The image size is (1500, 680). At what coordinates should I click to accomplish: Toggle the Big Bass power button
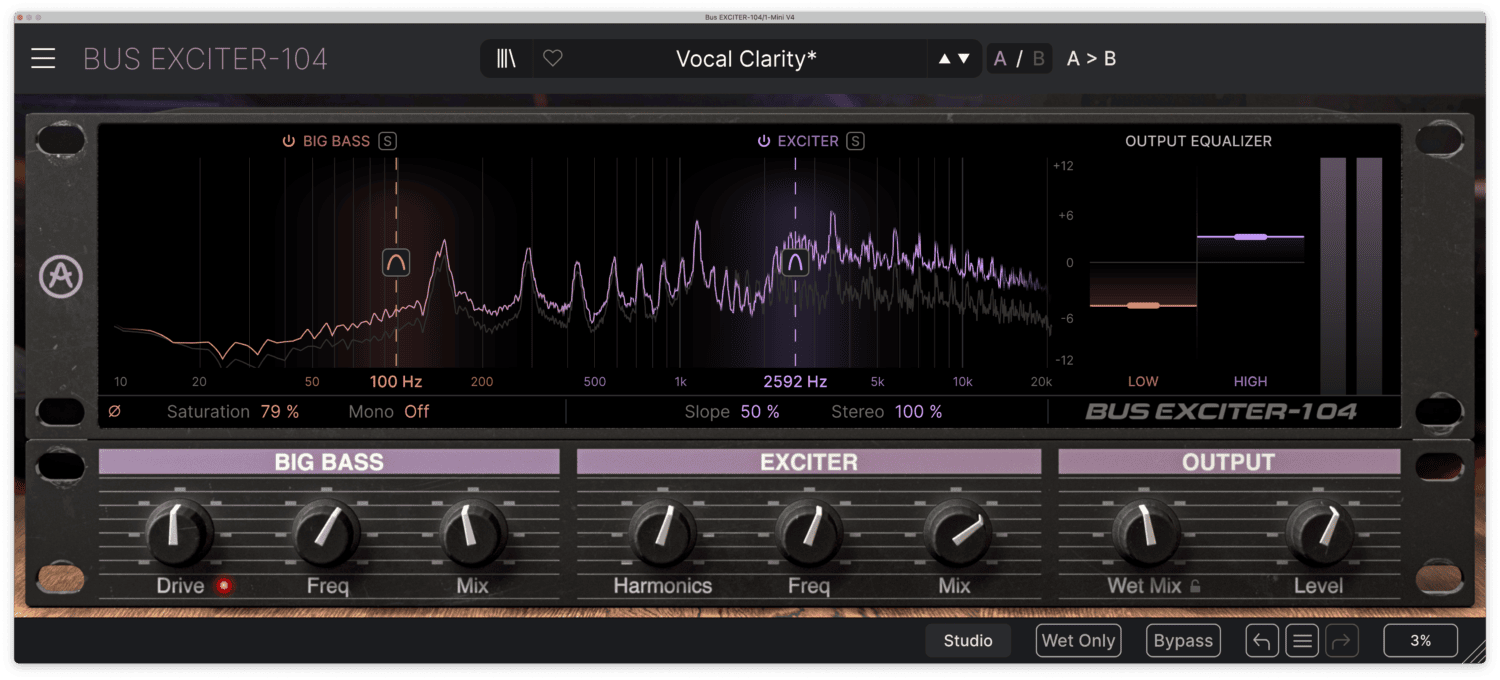(x=289, y=141)
